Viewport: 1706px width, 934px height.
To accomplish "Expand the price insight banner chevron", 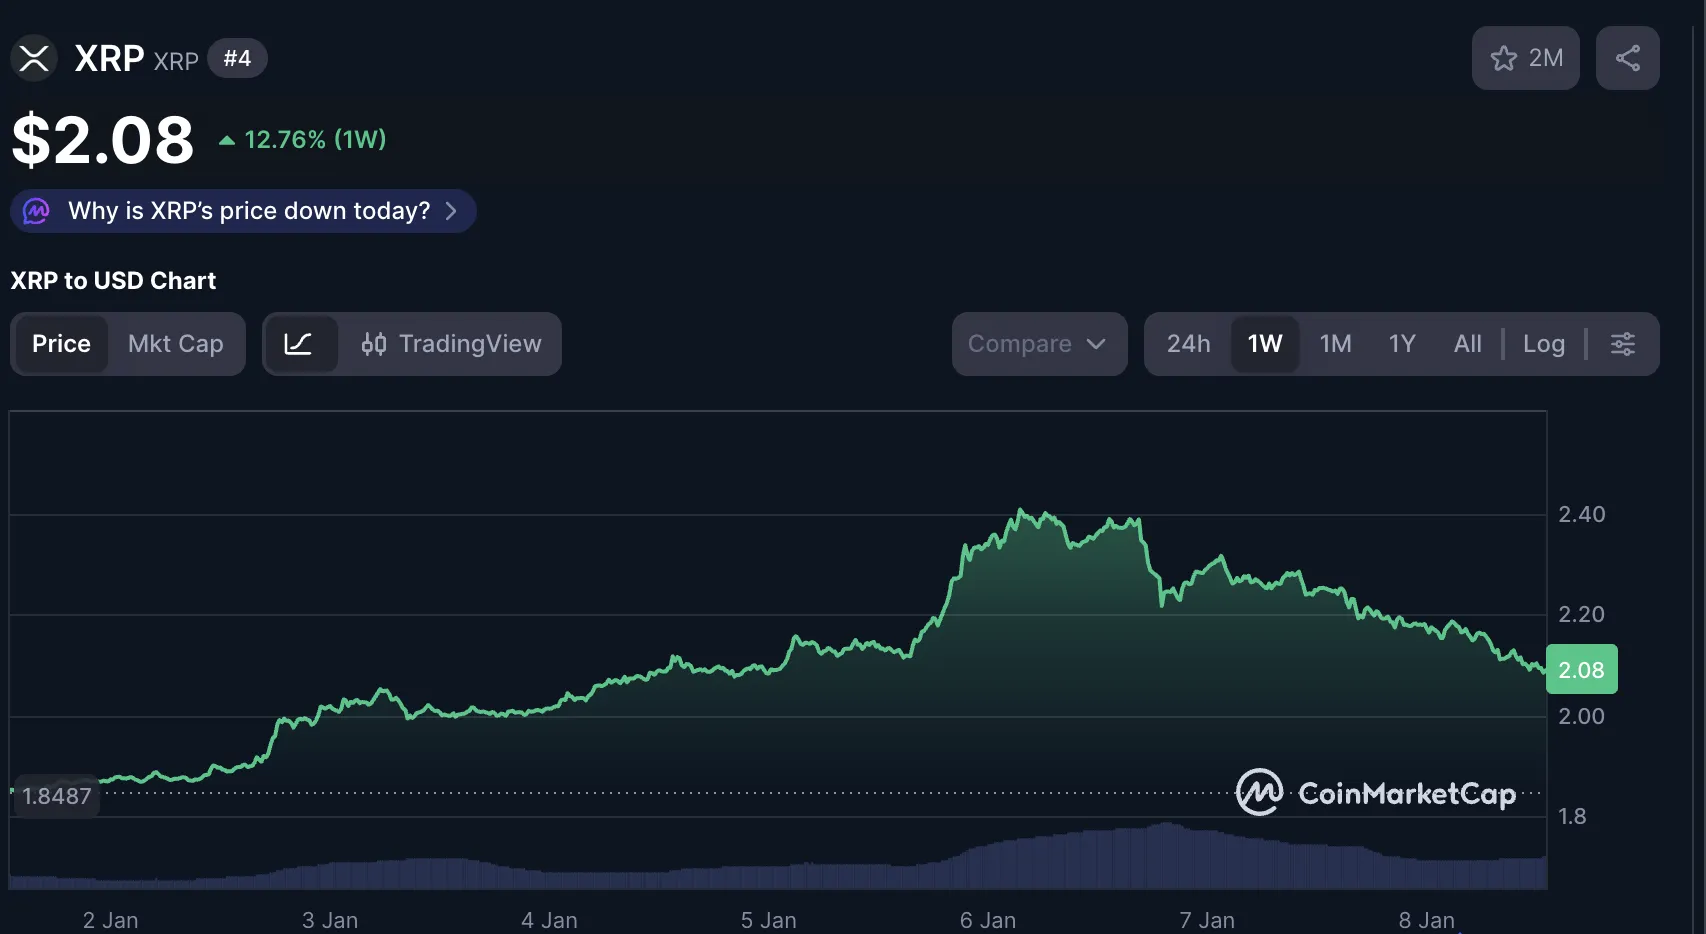I will click(x=452, y=211).
